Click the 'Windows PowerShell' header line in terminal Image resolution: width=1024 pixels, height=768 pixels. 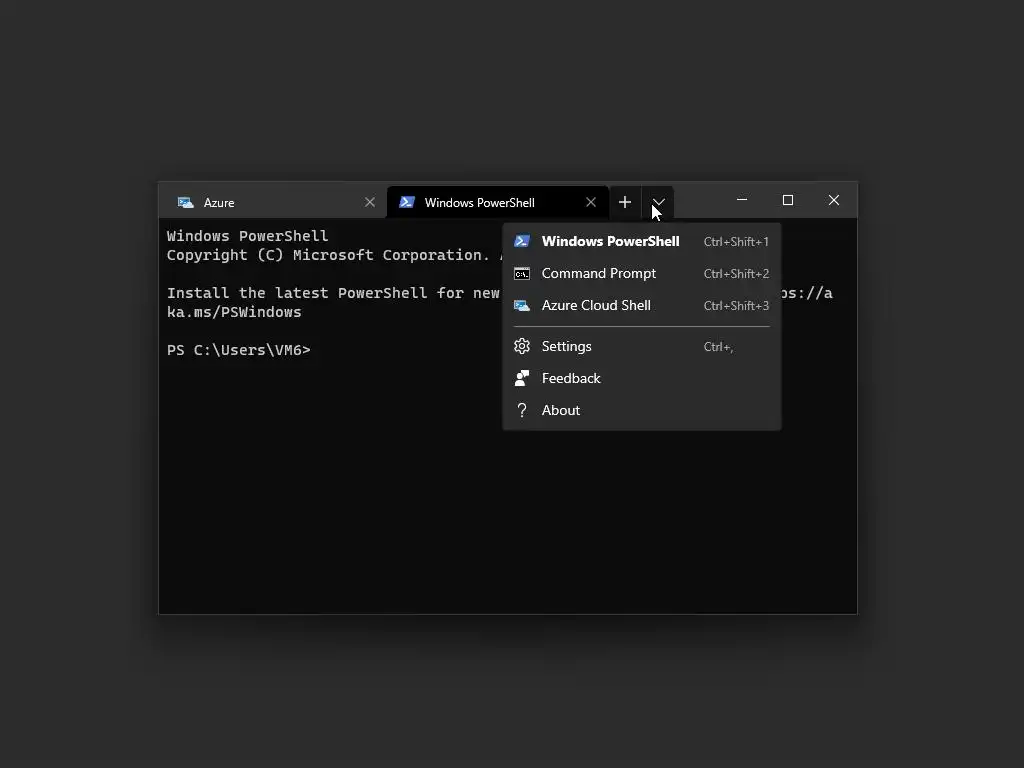coord(248,236)
